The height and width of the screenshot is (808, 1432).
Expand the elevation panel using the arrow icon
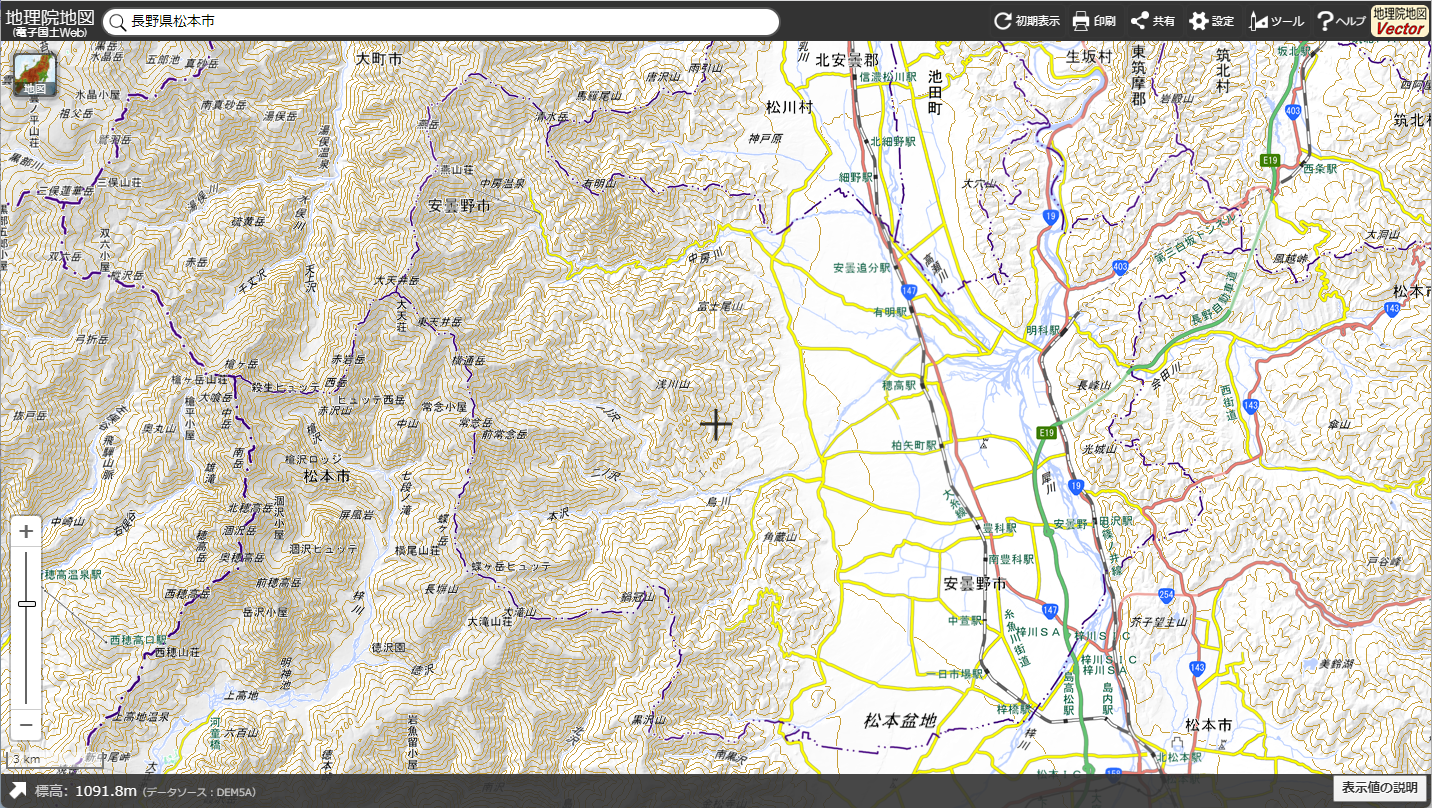coord(18,791)
